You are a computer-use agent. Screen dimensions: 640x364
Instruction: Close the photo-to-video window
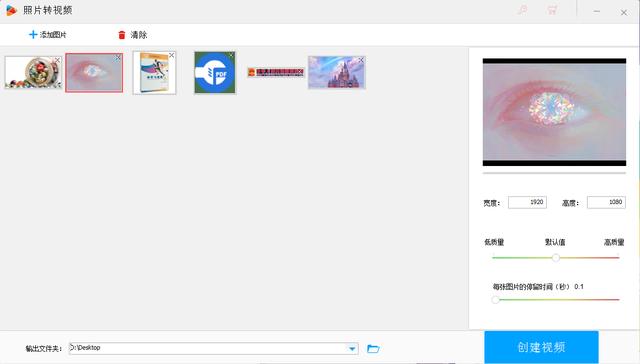click(624, 12)
